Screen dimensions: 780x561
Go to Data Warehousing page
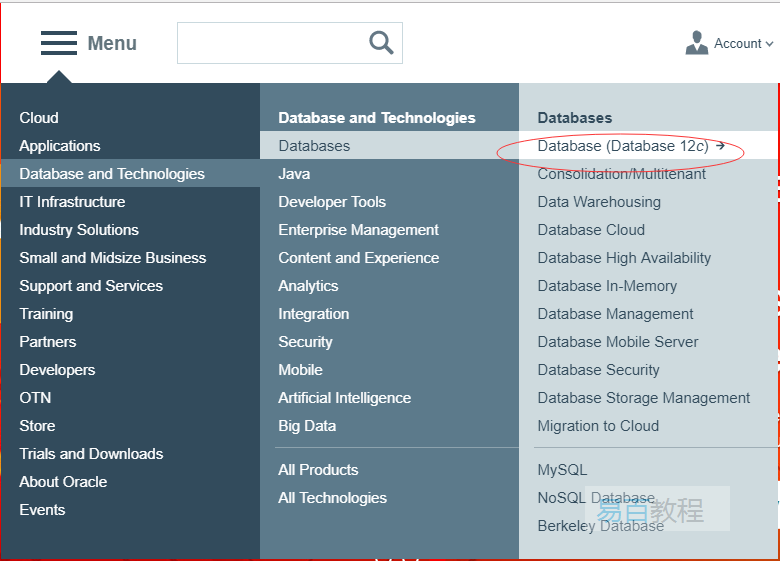[599, 202]
